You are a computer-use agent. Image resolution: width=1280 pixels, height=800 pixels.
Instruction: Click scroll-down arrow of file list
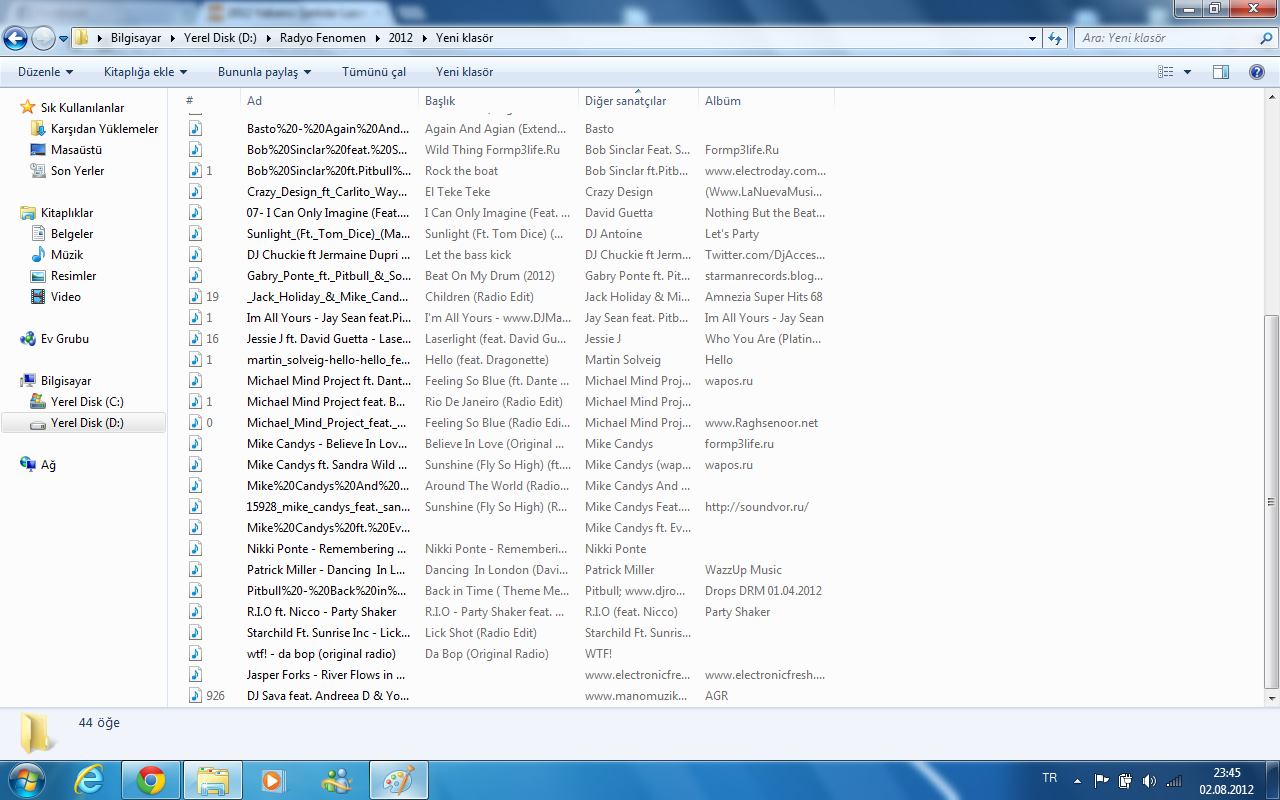click(1272, 699)
